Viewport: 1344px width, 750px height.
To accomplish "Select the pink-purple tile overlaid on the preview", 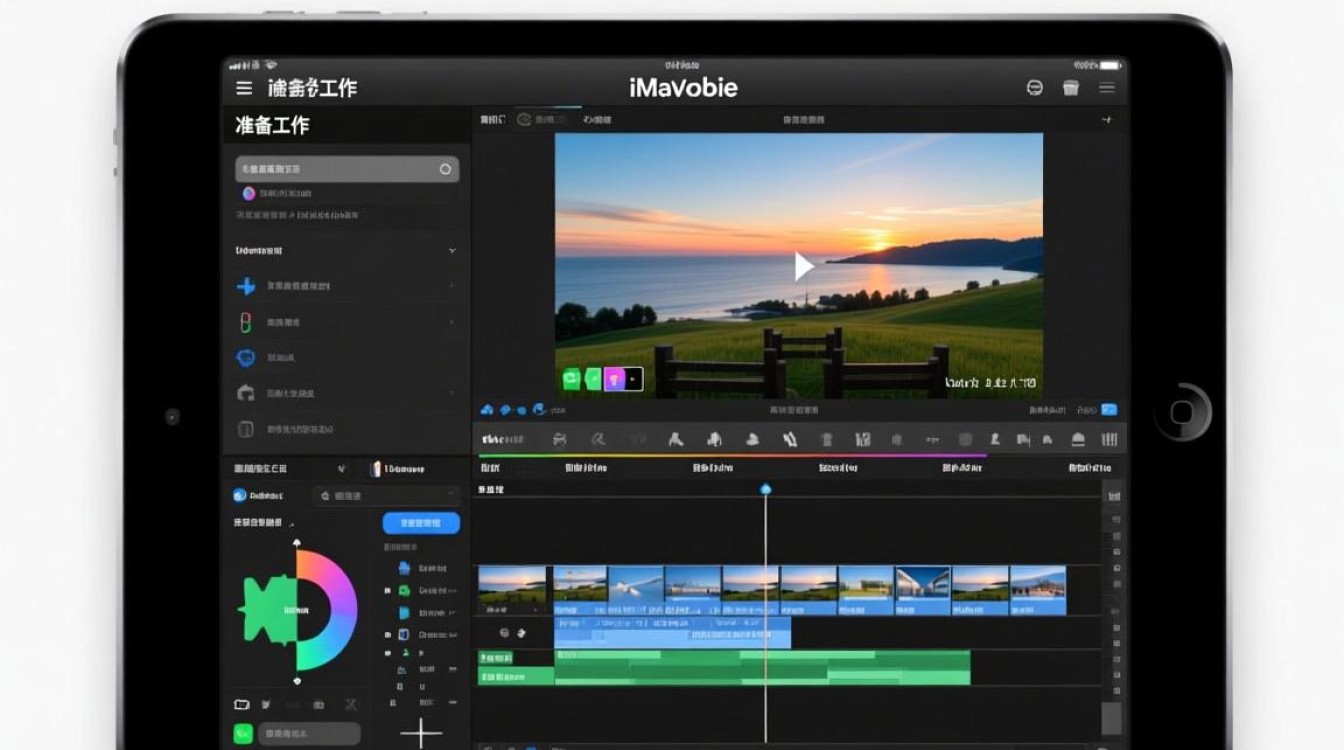I will [615, 379].
